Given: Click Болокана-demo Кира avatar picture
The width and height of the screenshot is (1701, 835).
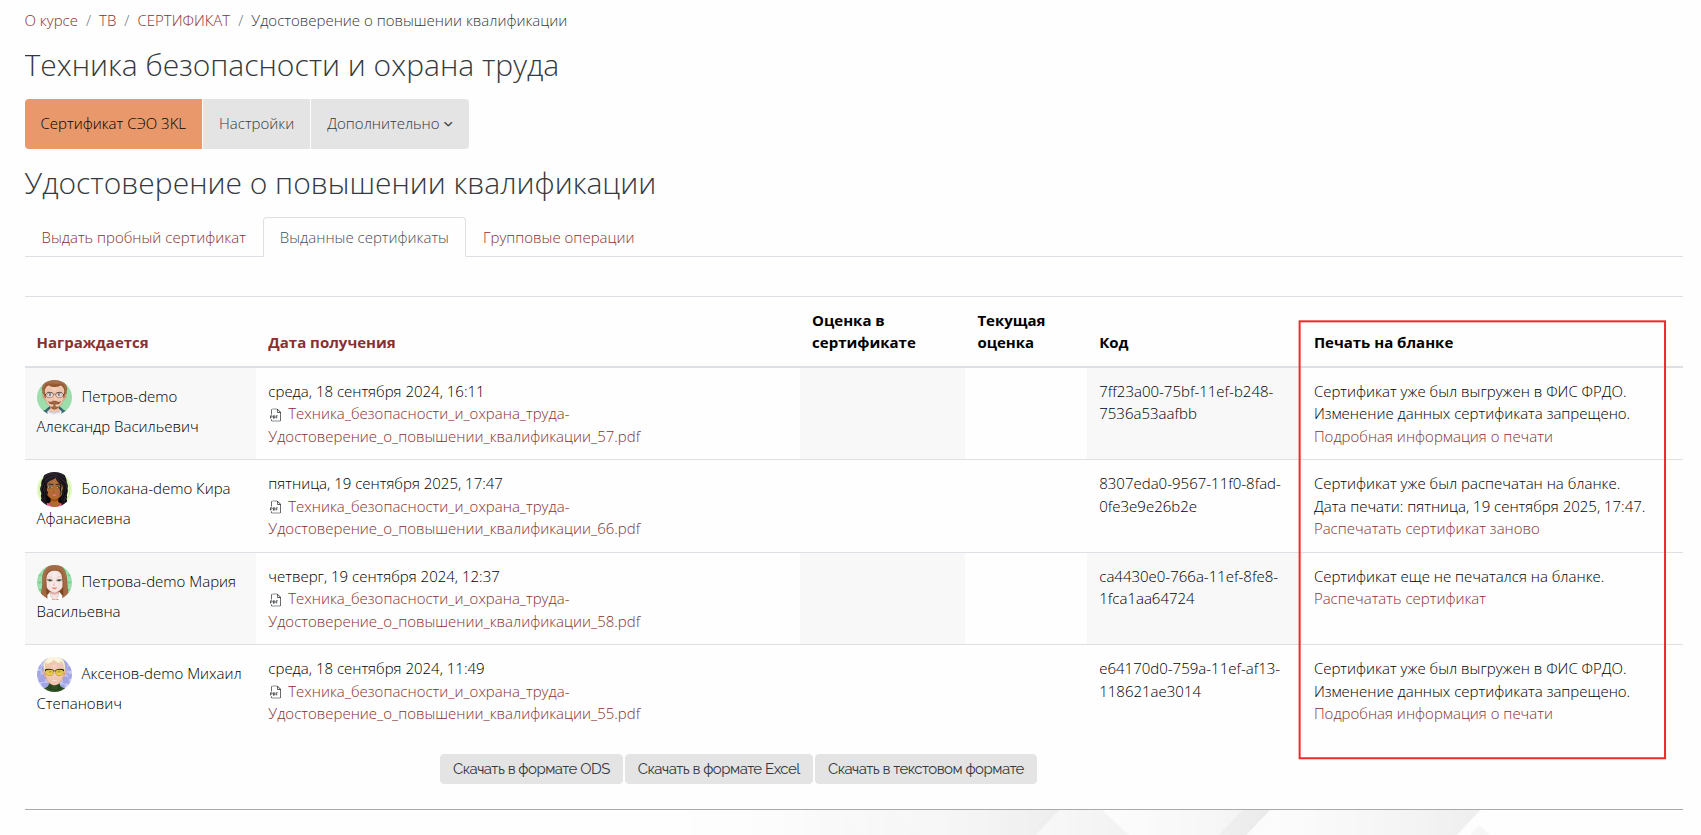Looking at the screenshot, I should pyautogui.click(x=54, y=489).
